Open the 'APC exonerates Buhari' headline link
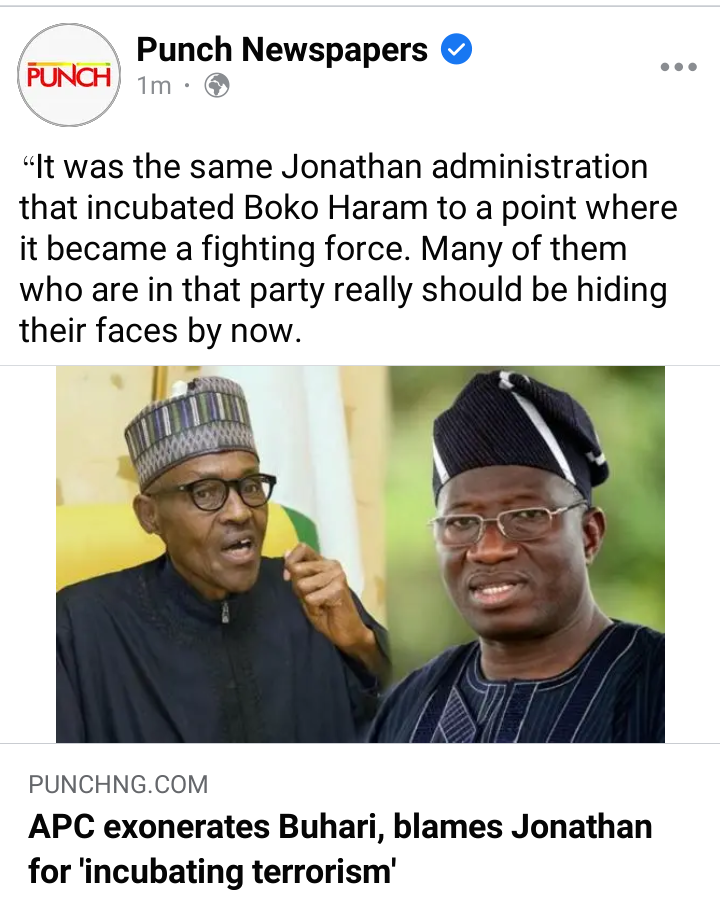Image resolution: width=720 pixels, height=904 pixels. click(340, 849)
